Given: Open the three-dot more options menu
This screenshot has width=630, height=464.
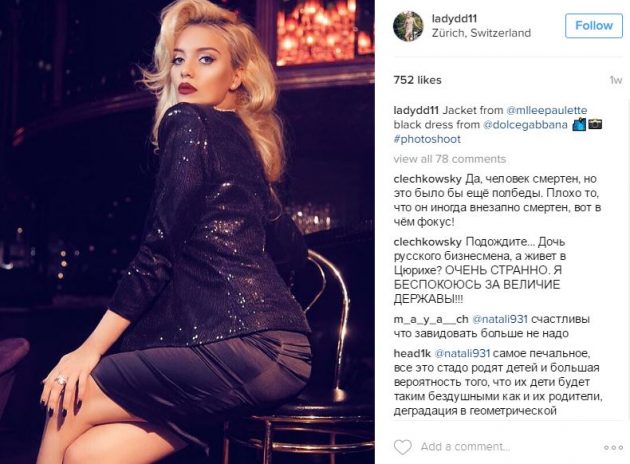Looking at the screenshot, I should [x=613, y=447].
